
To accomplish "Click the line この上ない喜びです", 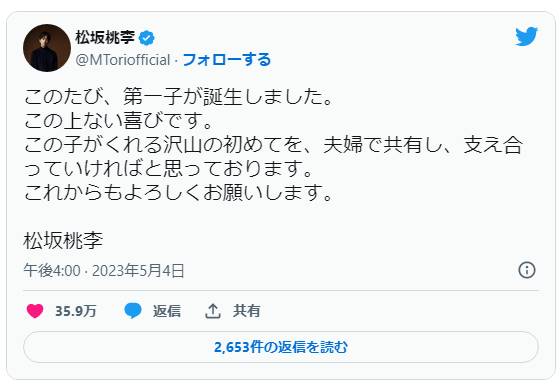I will click(118, 121).
